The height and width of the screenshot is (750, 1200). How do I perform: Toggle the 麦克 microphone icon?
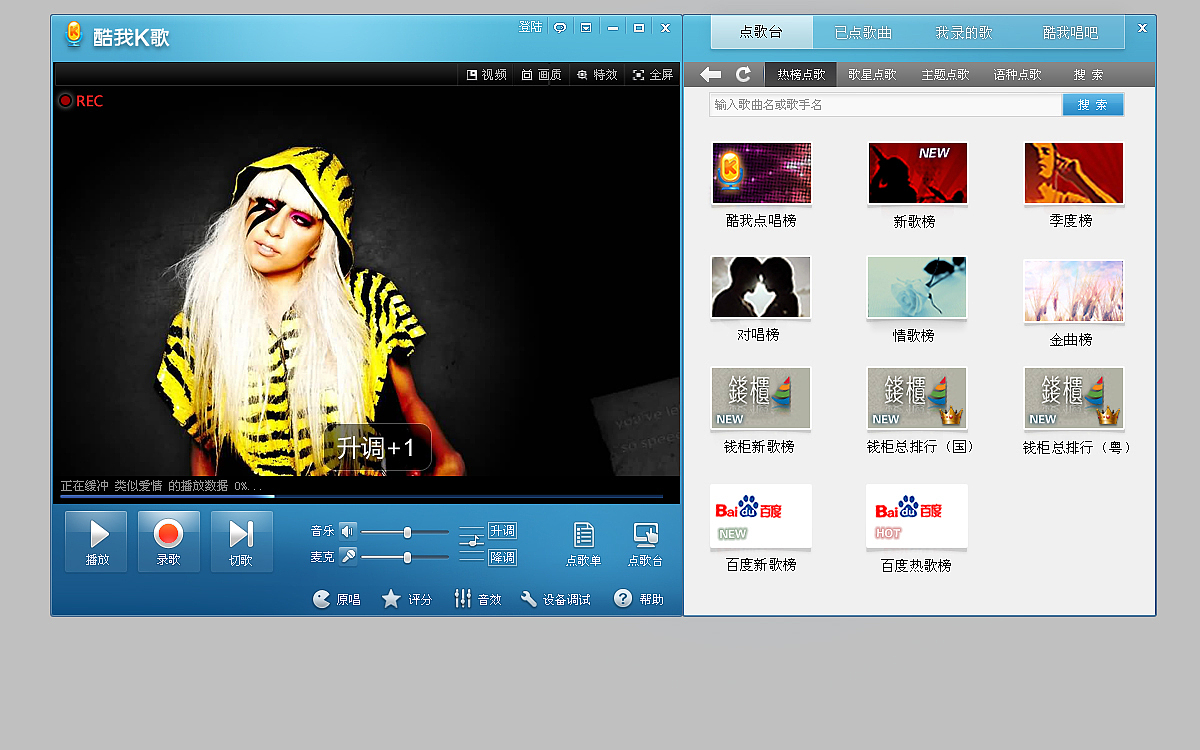click(348, 556)
